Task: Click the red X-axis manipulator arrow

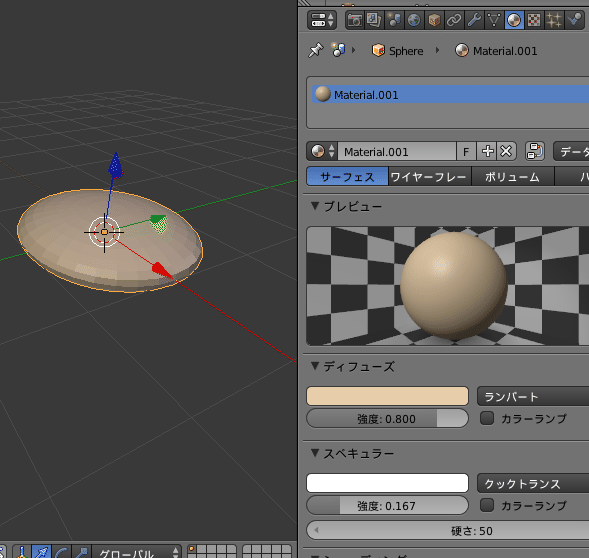Action: (162, 269)
